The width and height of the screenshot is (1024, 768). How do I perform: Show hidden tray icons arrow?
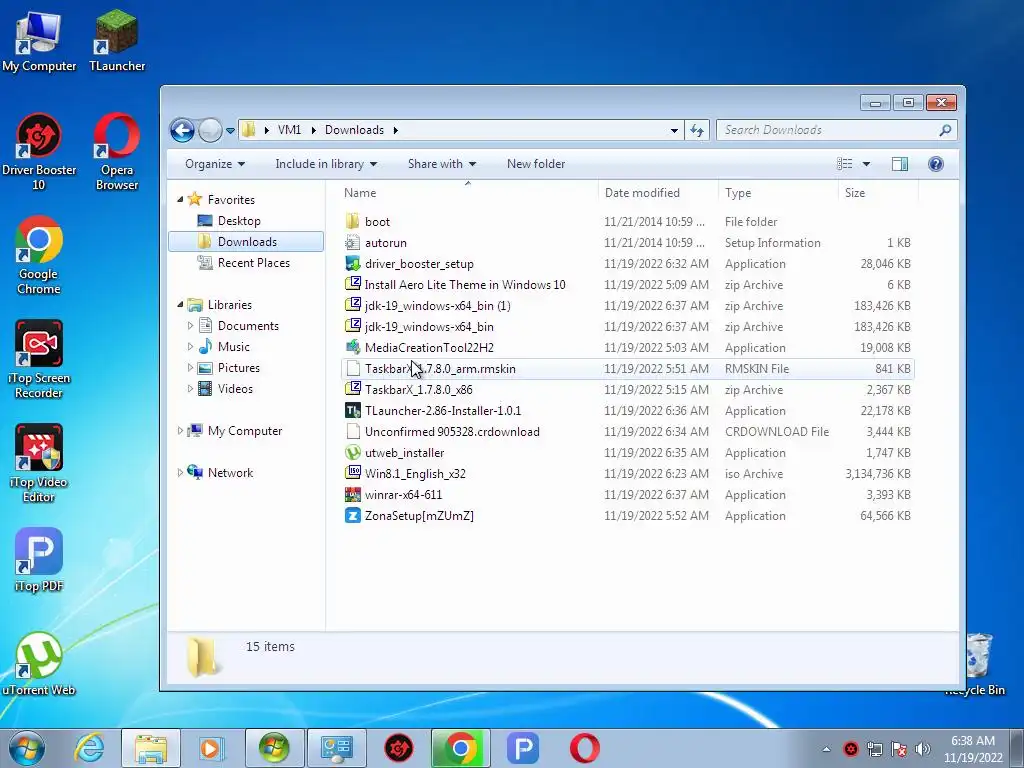click(826, 749)
